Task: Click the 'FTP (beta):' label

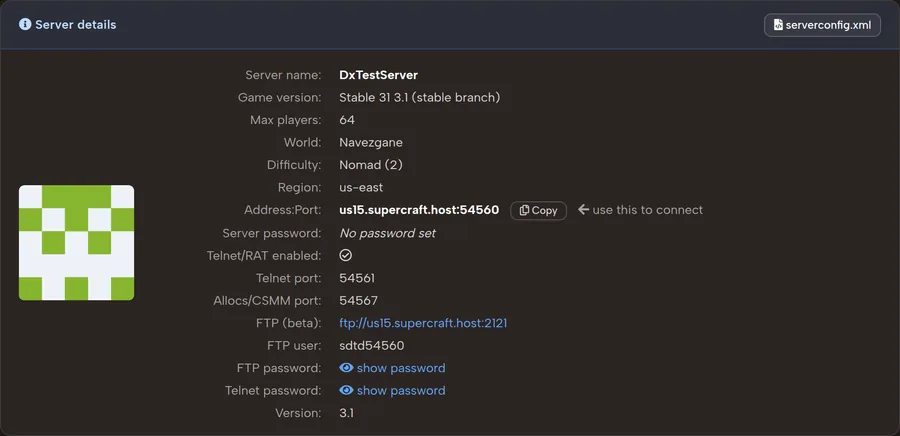Action: pyautogui.click(x=289, y=323)
